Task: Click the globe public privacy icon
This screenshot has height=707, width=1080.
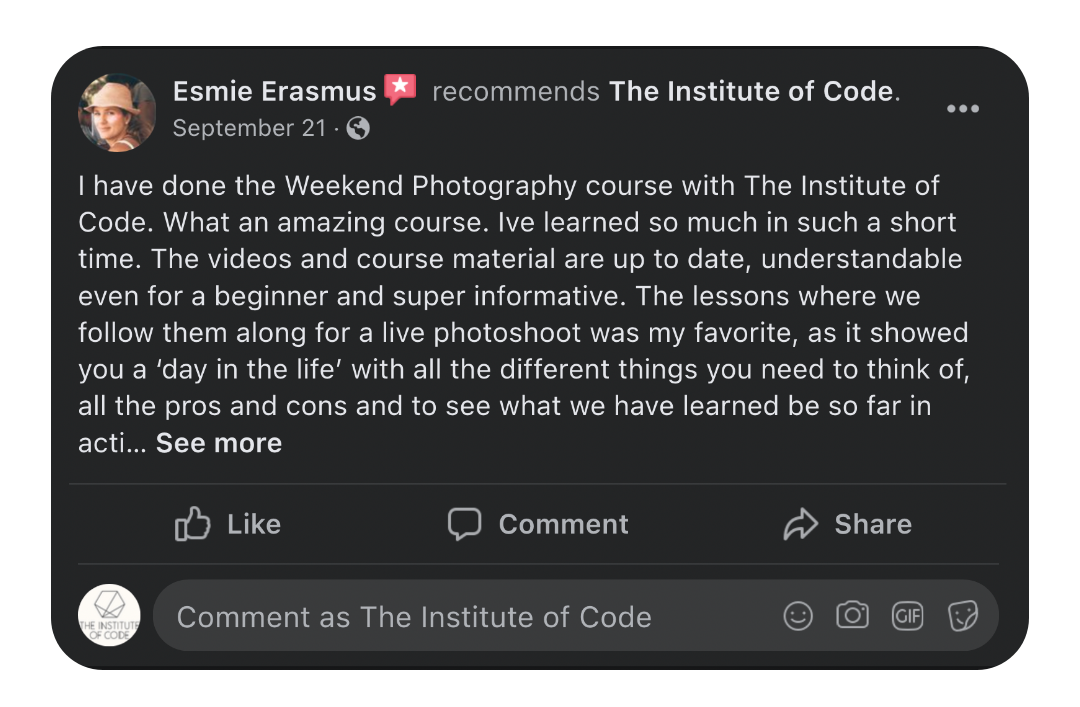Action: pos(358,128)
